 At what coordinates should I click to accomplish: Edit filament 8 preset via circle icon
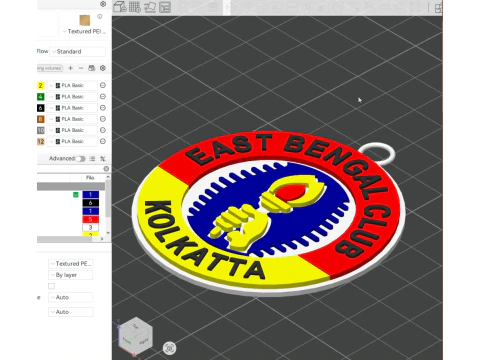click(x=103, y=119)
